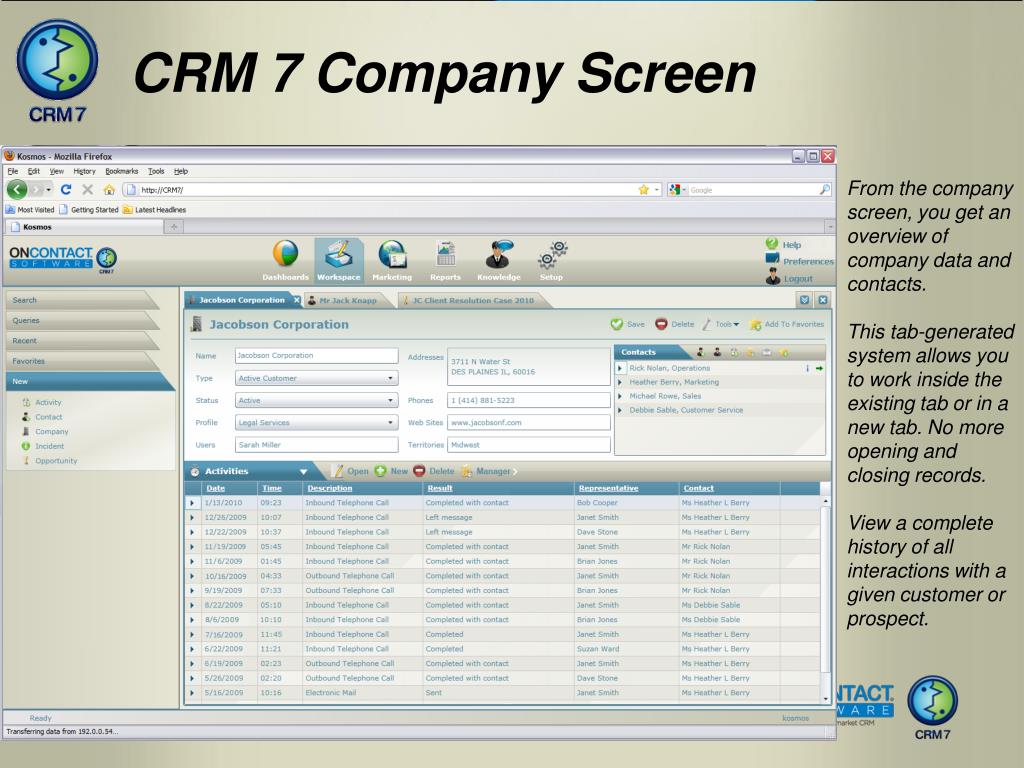Expand the Activities section selector arrow

pos(304,472)
